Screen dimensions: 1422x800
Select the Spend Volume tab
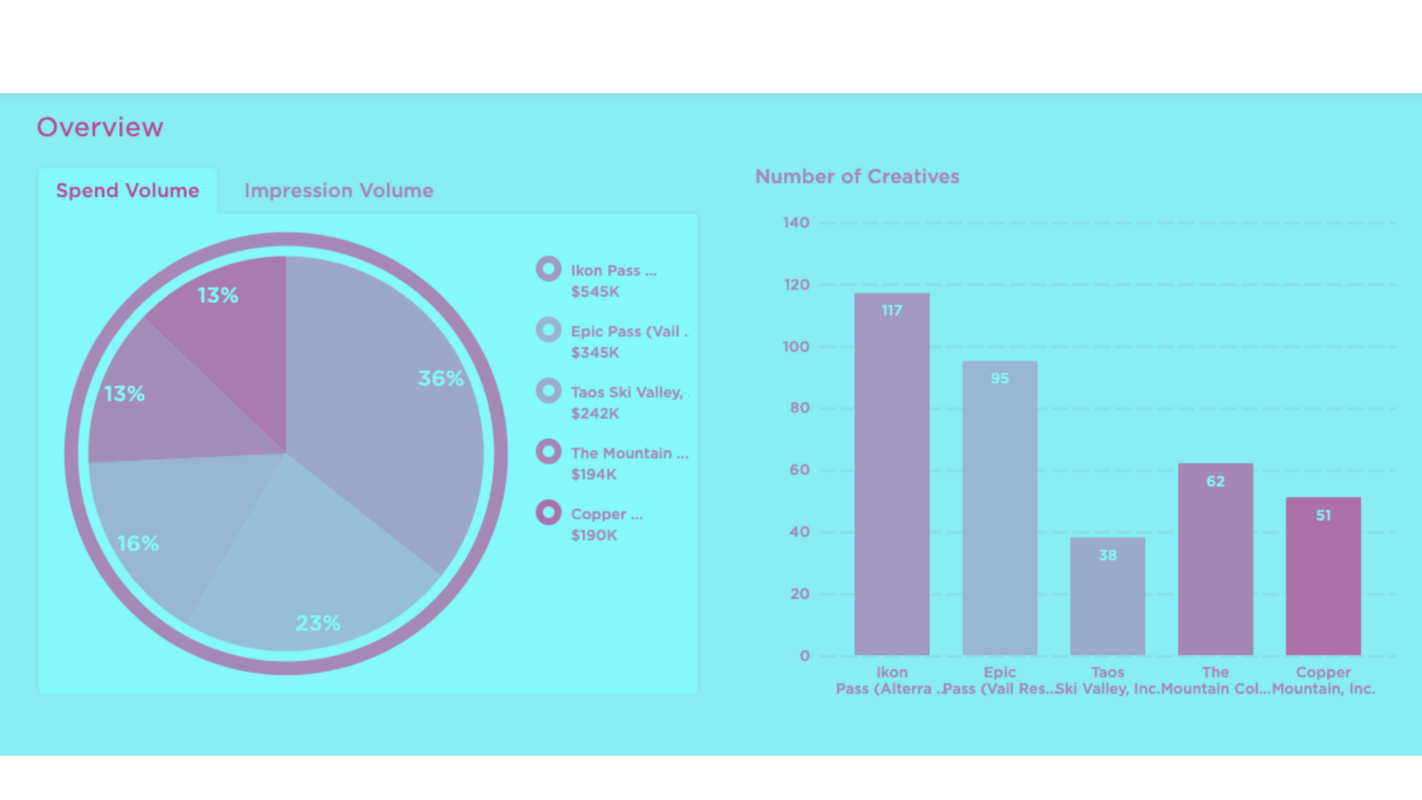click(128, 190)
